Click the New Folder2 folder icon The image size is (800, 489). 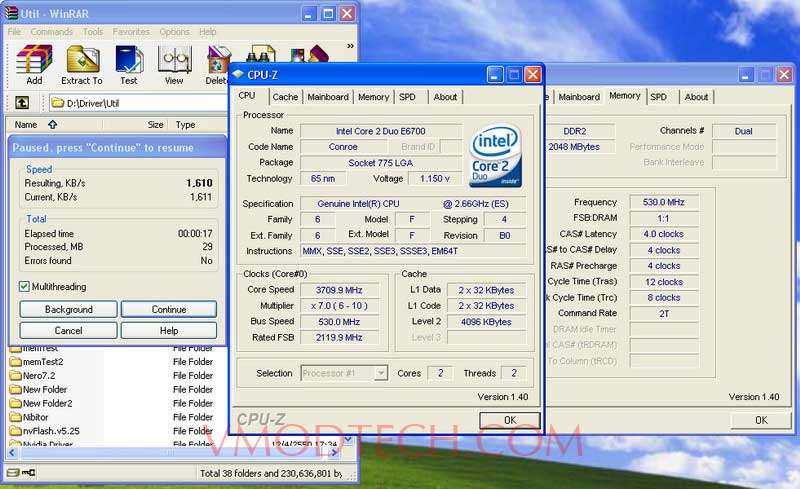tap(15, 403)
